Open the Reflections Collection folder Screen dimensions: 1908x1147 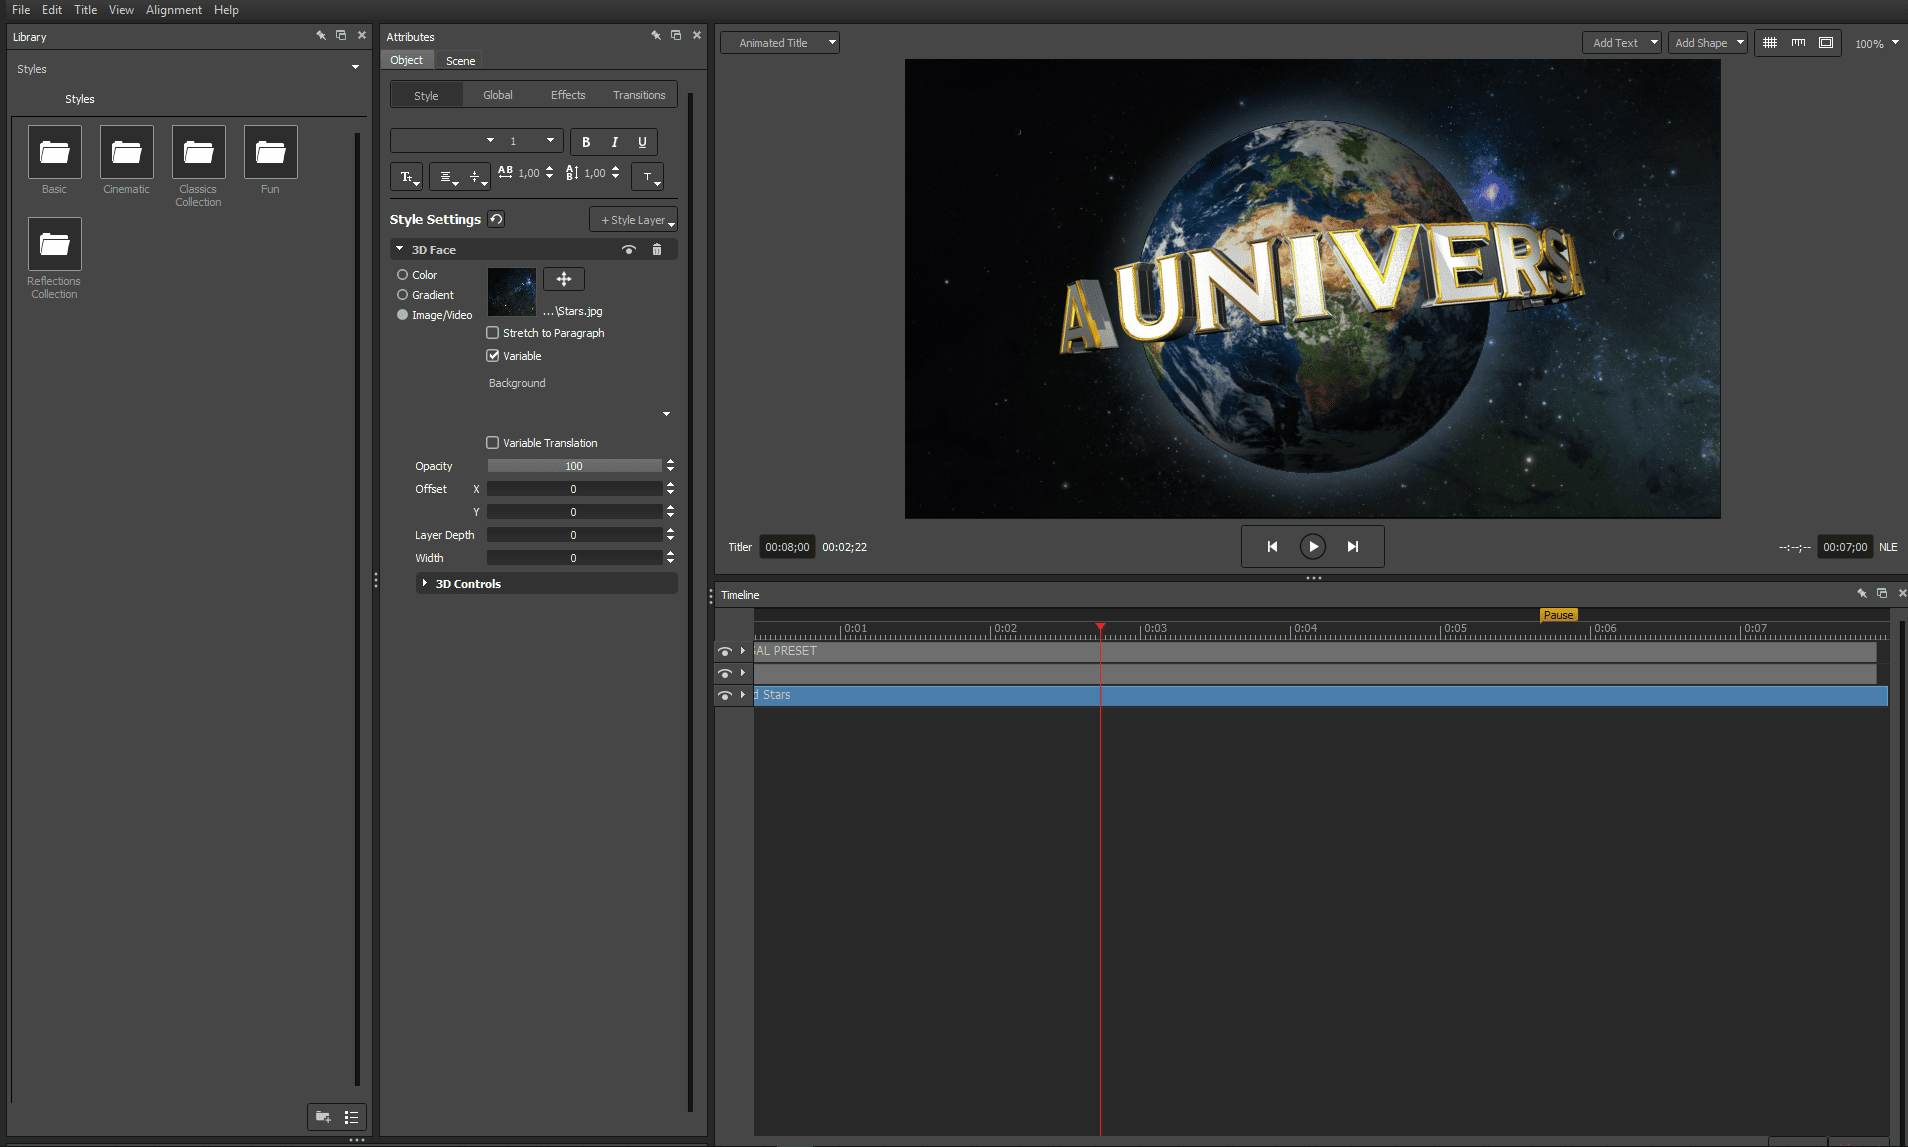[x=54, y=244]
